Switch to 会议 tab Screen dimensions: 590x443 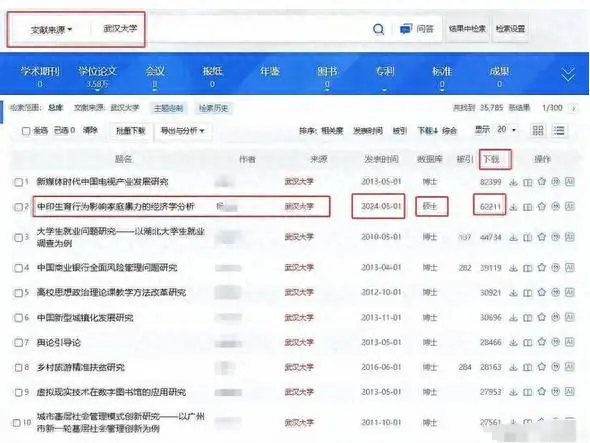[x=155, y=76]
